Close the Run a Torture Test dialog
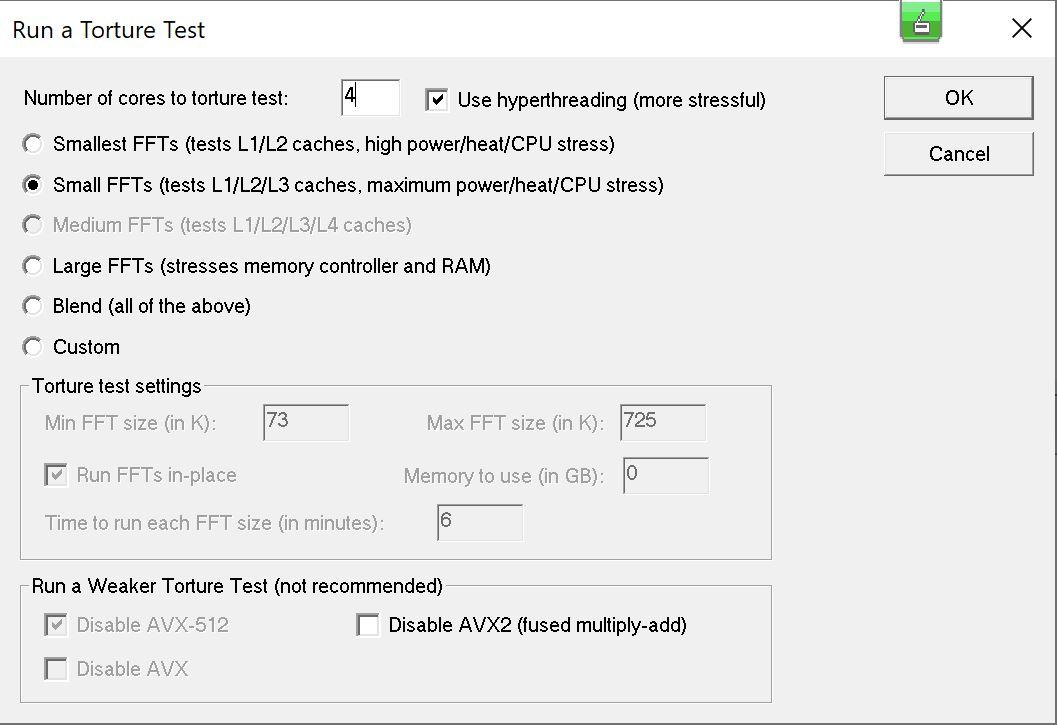This screenshot has width=1057, height=725. pyautogui.click(x=1021, y=28)
